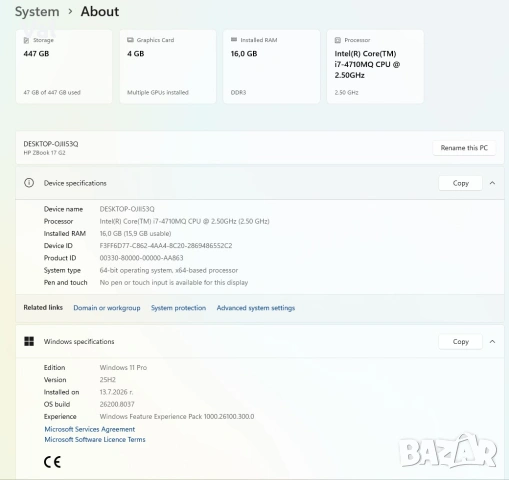This screenshot has height=480, width=509.
Task: Copy the Windows specifications
Action: pyautogui.click(x=461, y=342)
